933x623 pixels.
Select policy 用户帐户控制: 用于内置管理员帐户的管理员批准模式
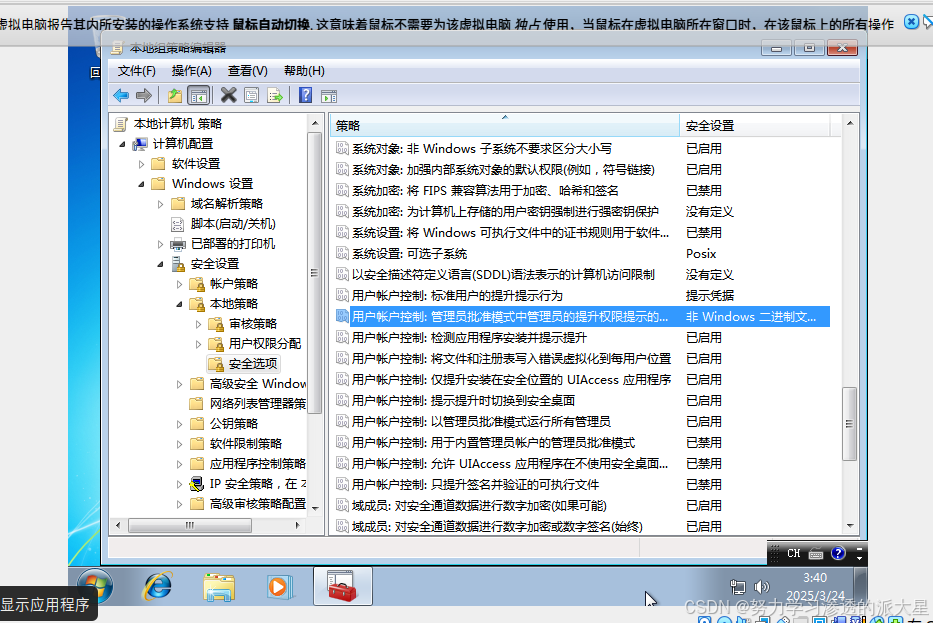tap(493, 443)
